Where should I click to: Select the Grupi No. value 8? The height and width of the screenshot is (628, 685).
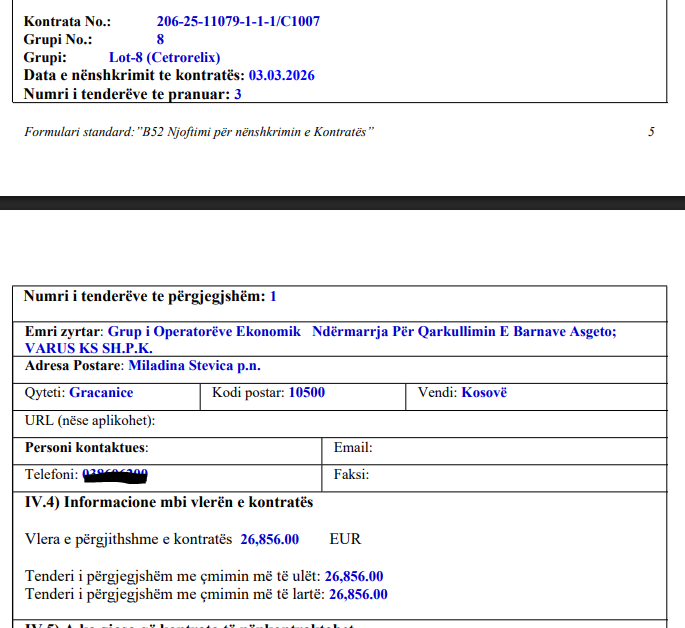click(x=160, y=39)
